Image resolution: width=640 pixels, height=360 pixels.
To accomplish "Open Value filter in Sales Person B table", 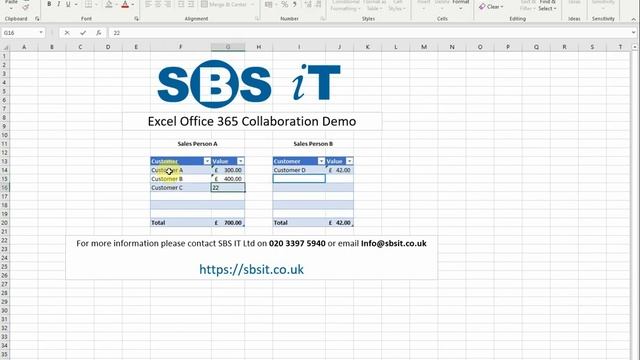I will [x=349, y=161].
